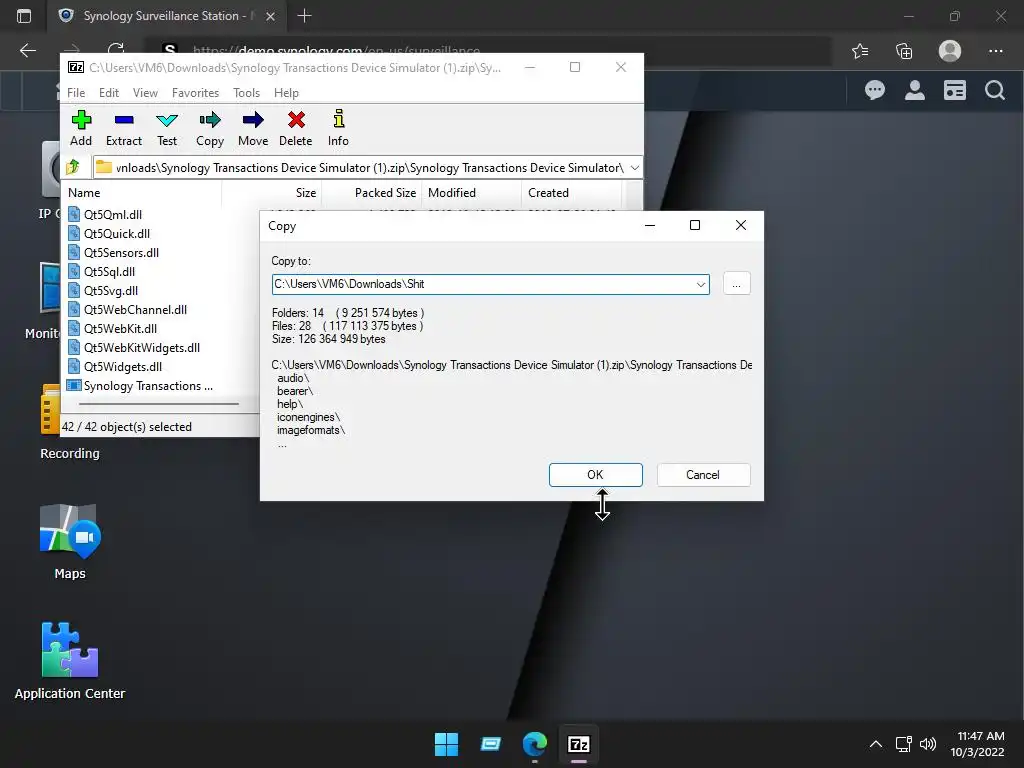Open the Edge profile avatar
Viewport: 1024px width, 768px height.
[950, 51]
